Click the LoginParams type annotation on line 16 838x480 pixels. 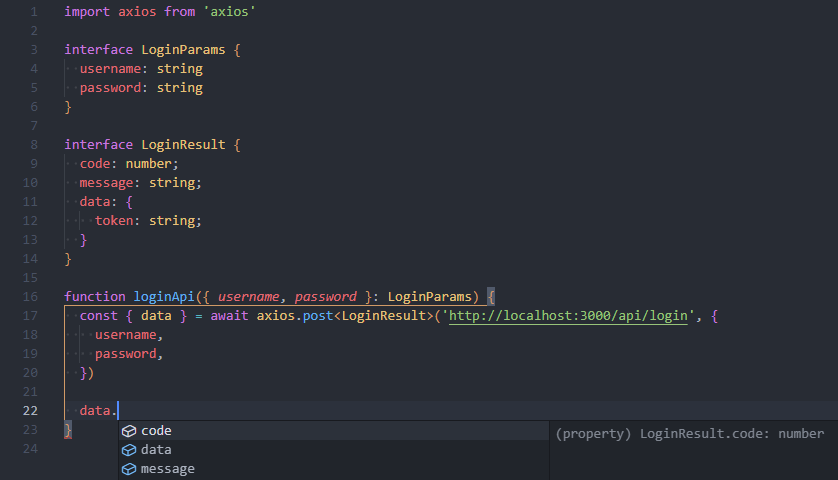click(430, 297)
